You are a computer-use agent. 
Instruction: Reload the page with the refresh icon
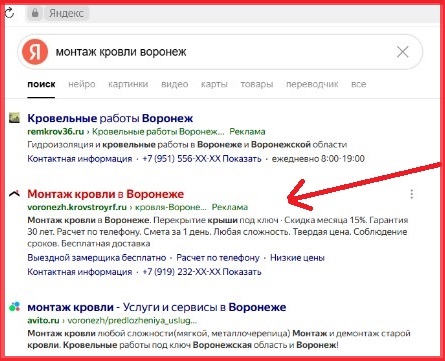point(9,13)
